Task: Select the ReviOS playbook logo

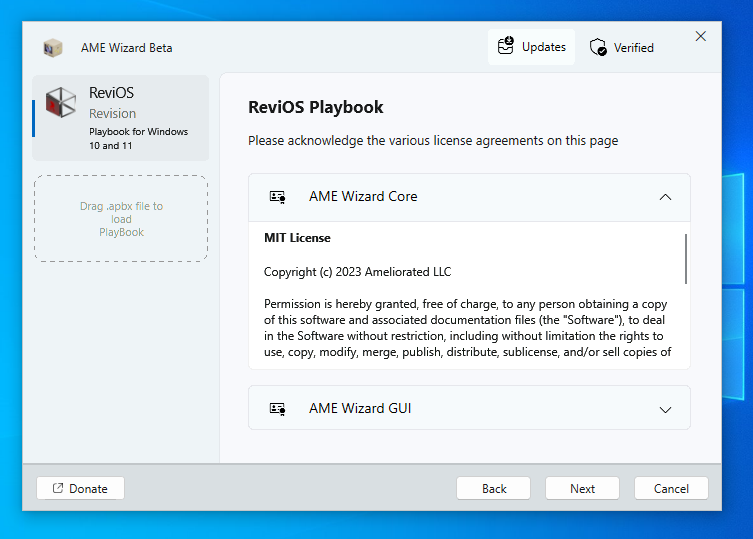Action: click(61, 103)
